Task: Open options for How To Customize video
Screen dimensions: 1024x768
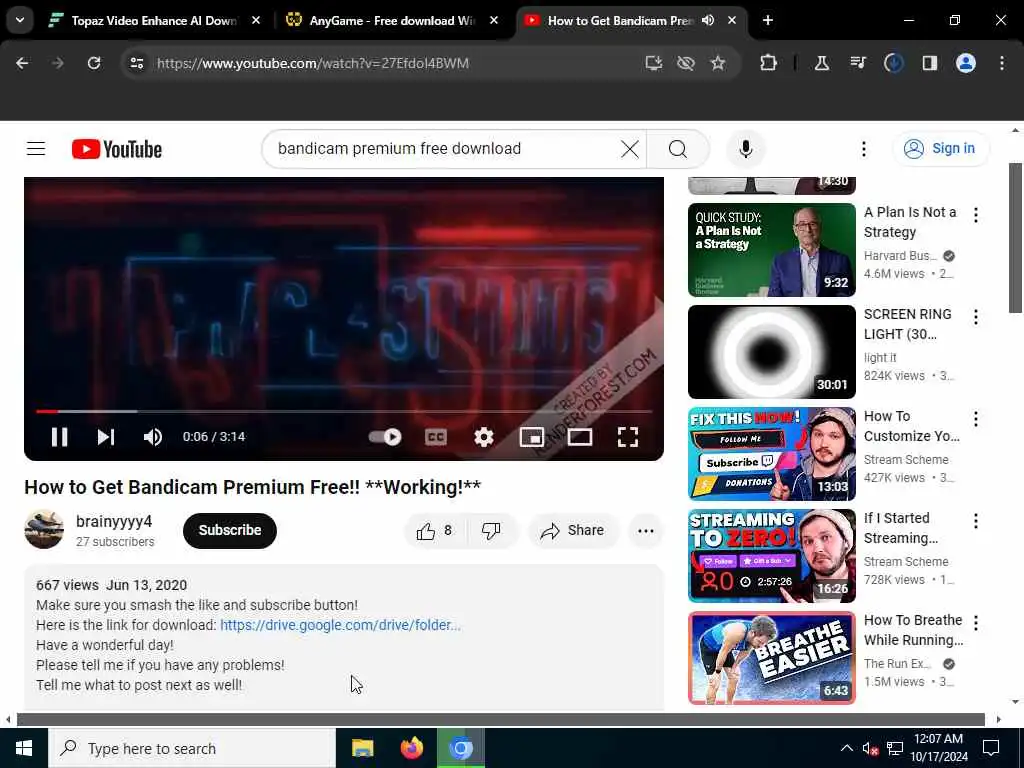Action: click(976, 419)
